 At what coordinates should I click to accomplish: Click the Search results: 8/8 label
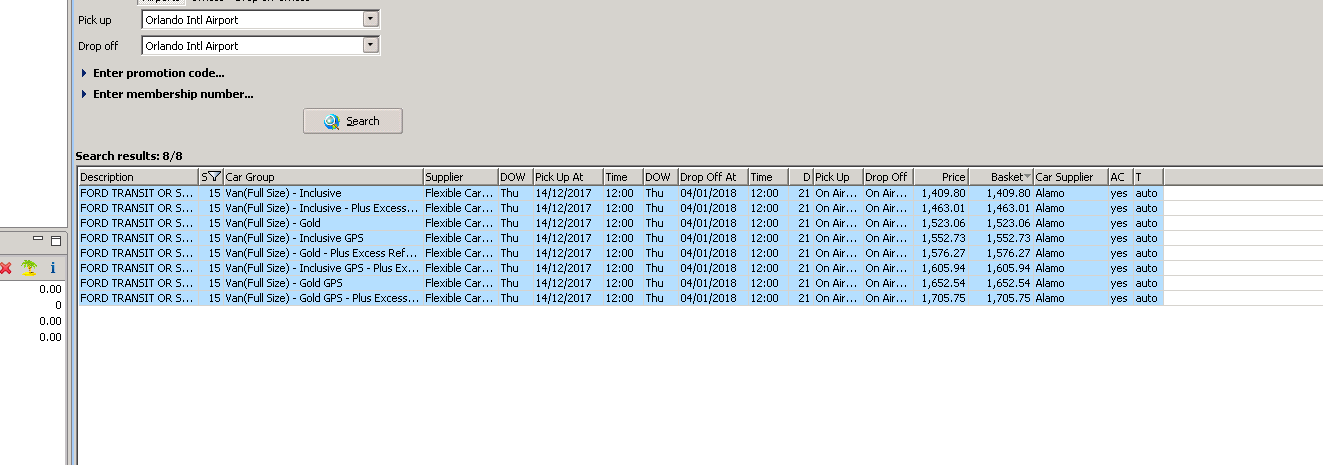pos(129,156)
